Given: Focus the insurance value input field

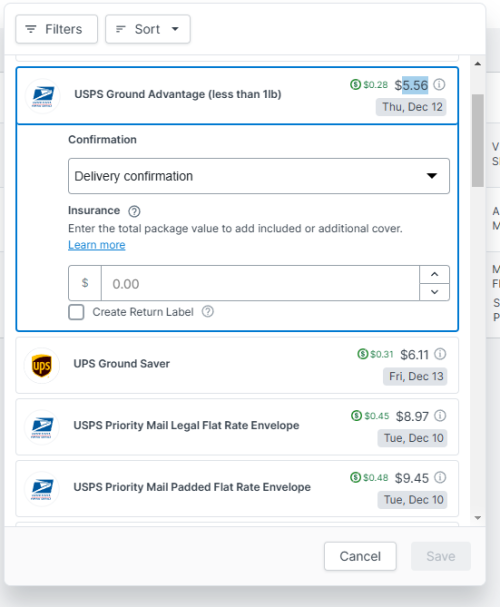Looking at the screenshot, I should click(260, 283).
